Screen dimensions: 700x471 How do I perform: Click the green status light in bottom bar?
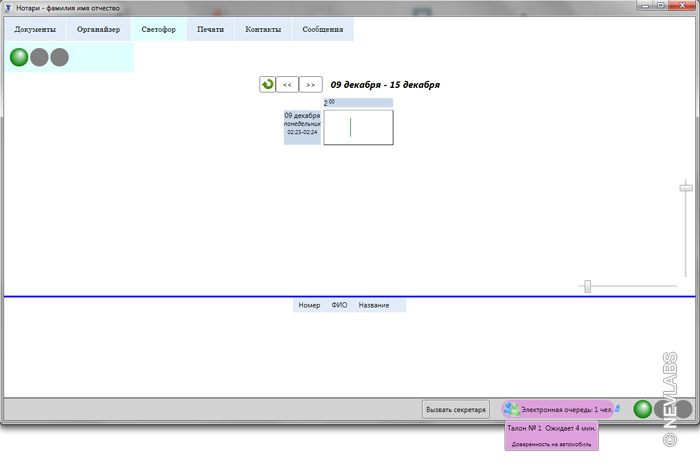(x=643, y=409)
